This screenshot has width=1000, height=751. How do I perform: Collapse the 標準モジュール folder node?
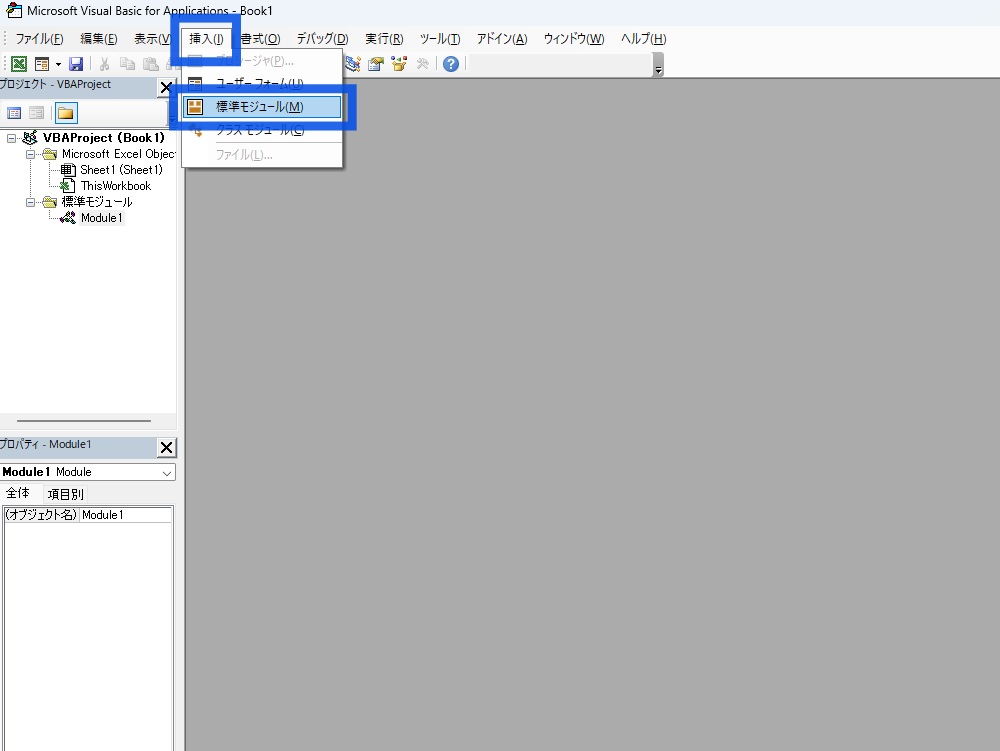tap(31, 202)
